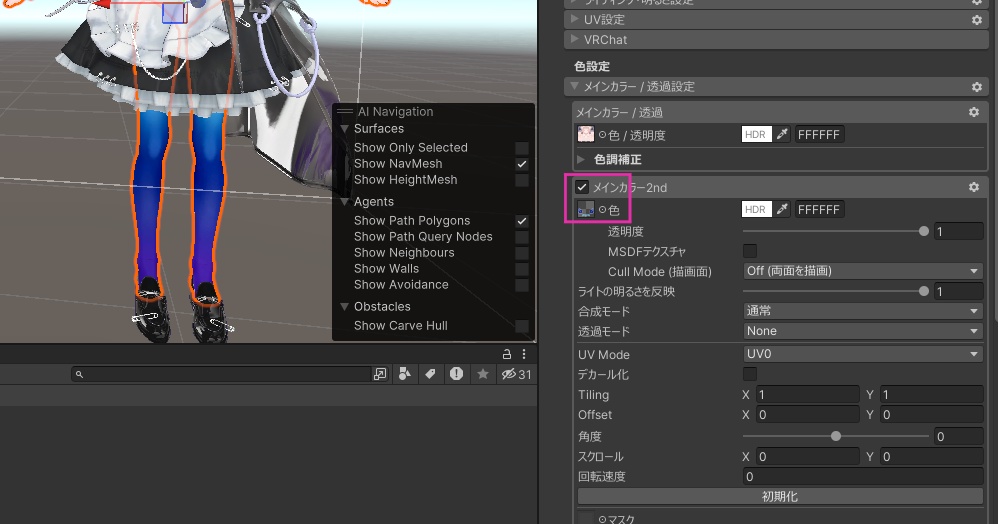Focus main color hex field FFFFFF
This screenshot has height=524, width=998.
819,134
